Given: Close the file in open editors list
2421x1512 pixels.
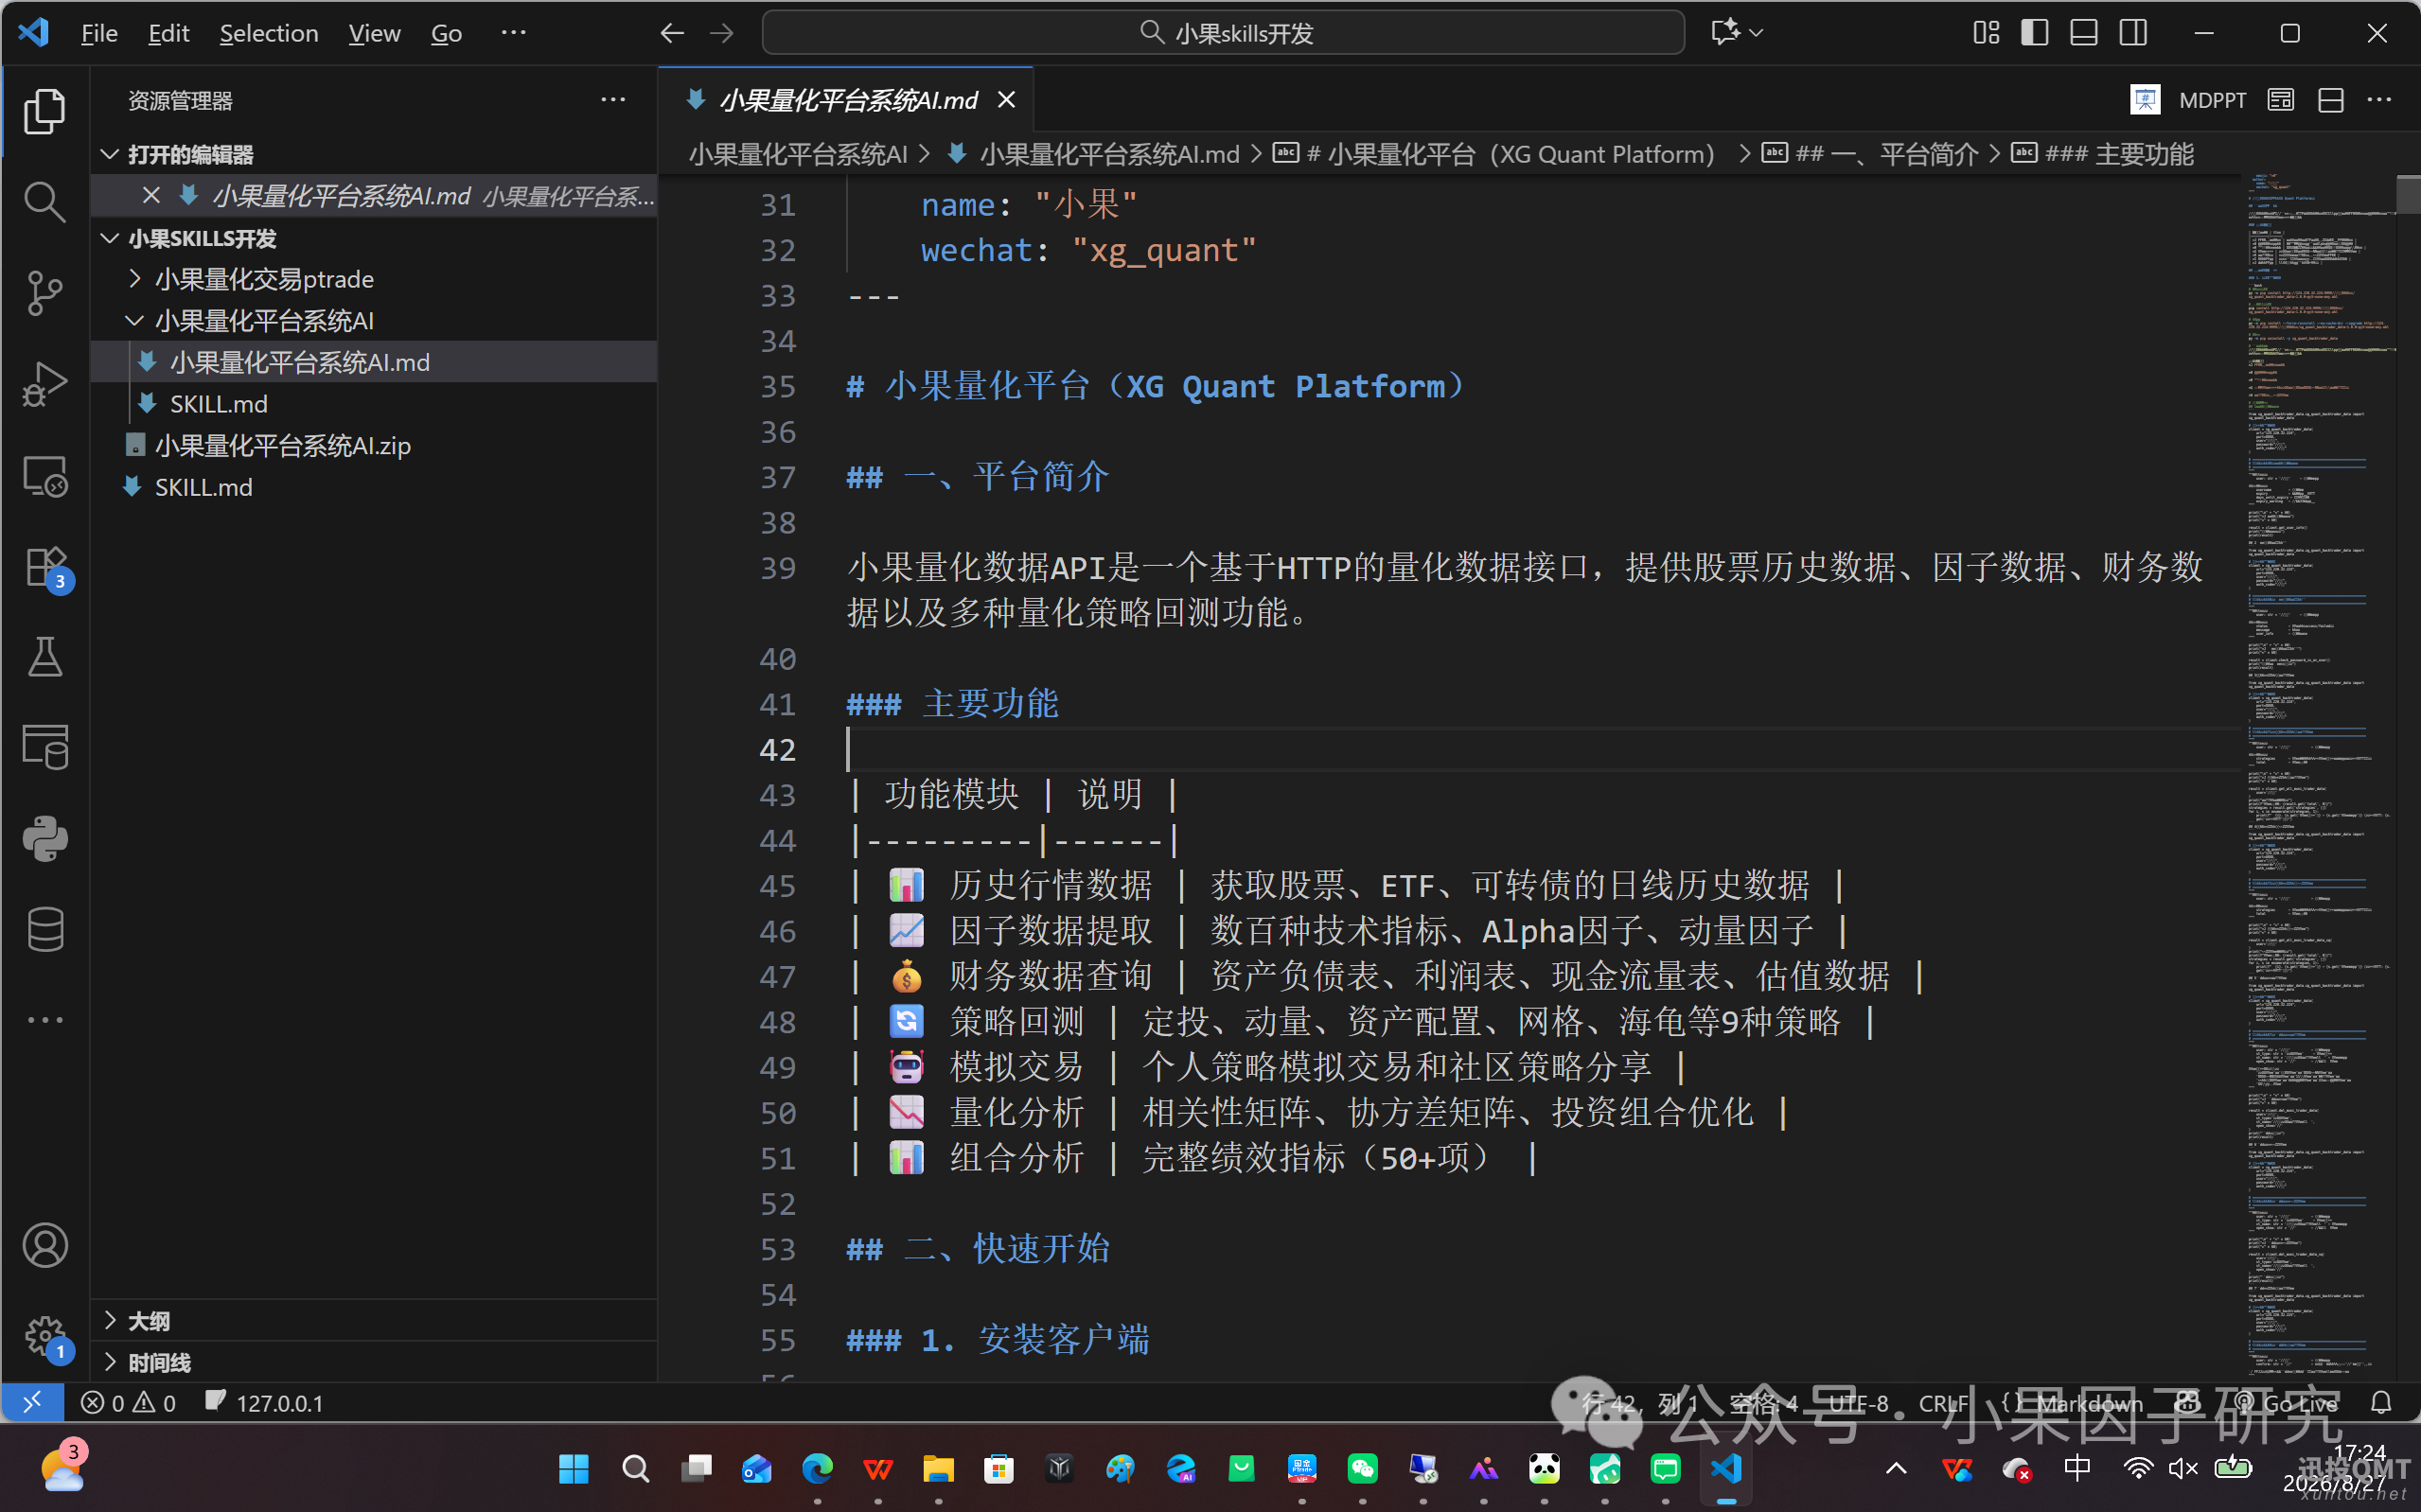Looking at the screenshot, I should tap(151, 195).
